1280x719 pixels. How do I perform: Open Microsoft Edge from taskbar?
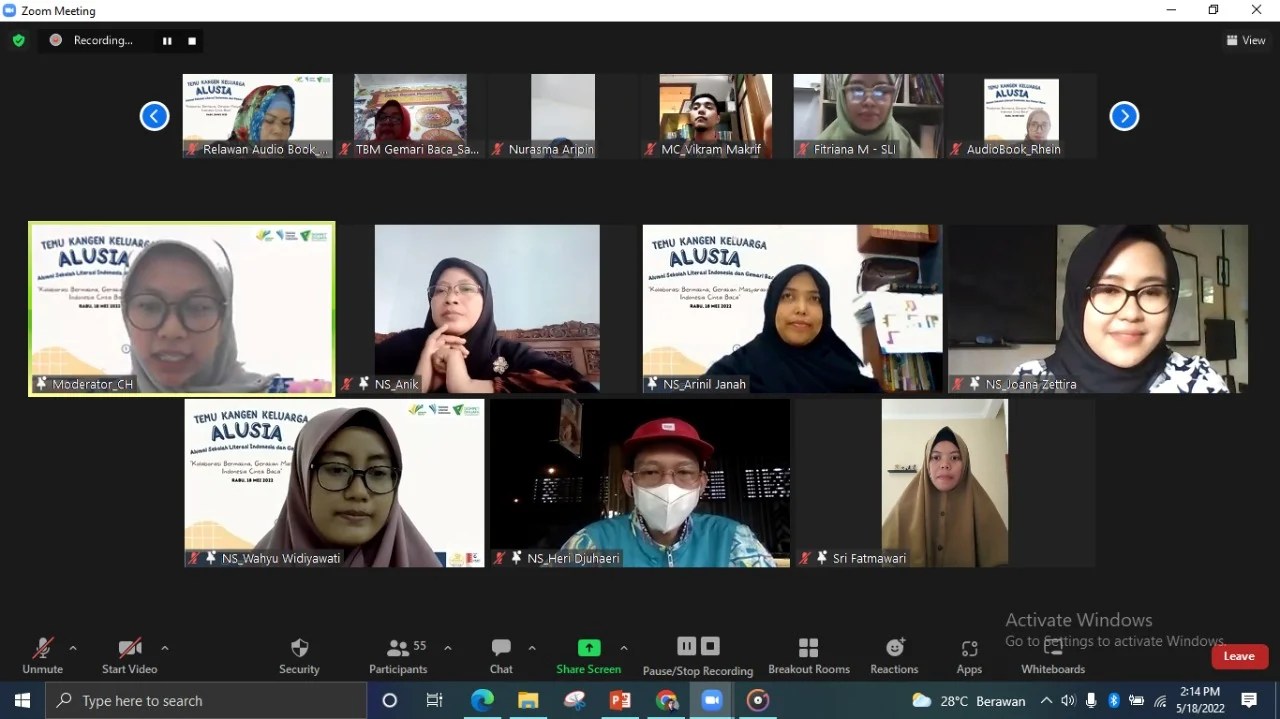(482, 701)
